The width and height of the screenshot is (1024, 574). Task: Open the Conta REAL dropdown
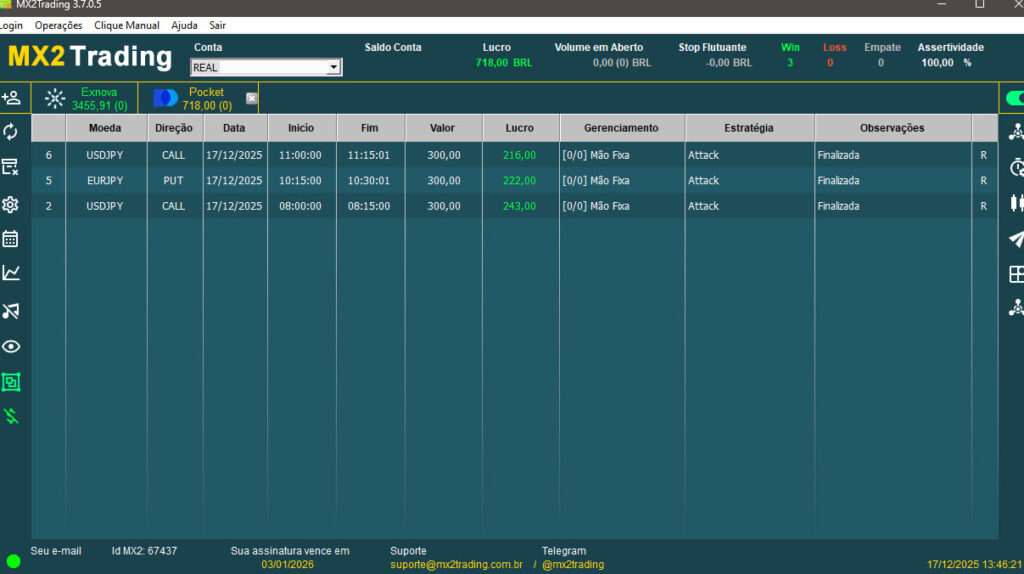click(x=333, y=67)
